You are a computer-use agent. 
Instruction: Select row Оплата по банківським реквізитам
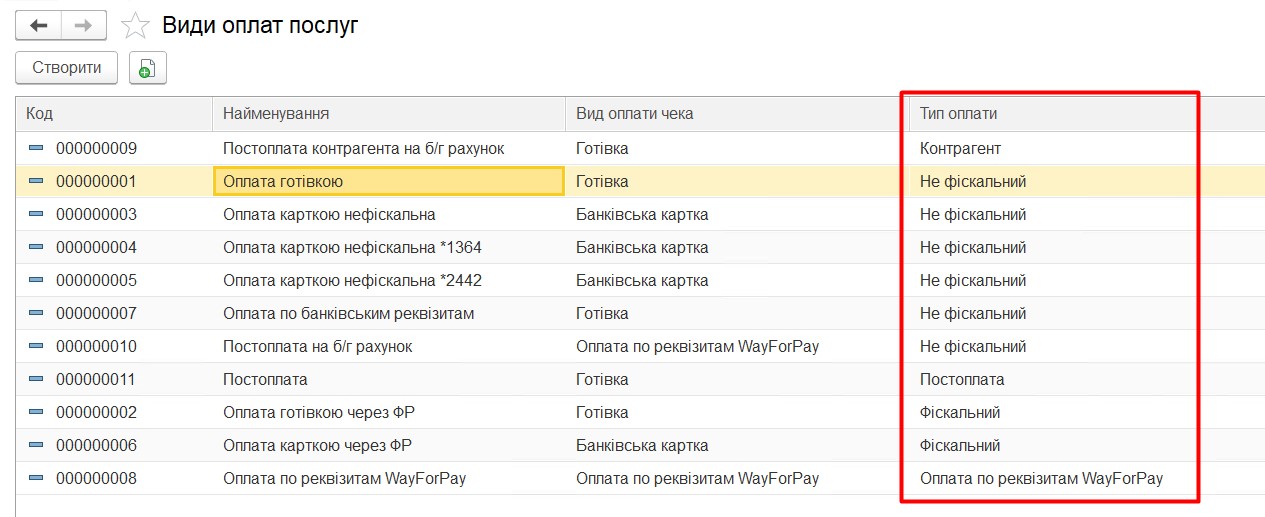tap(348, 313)
